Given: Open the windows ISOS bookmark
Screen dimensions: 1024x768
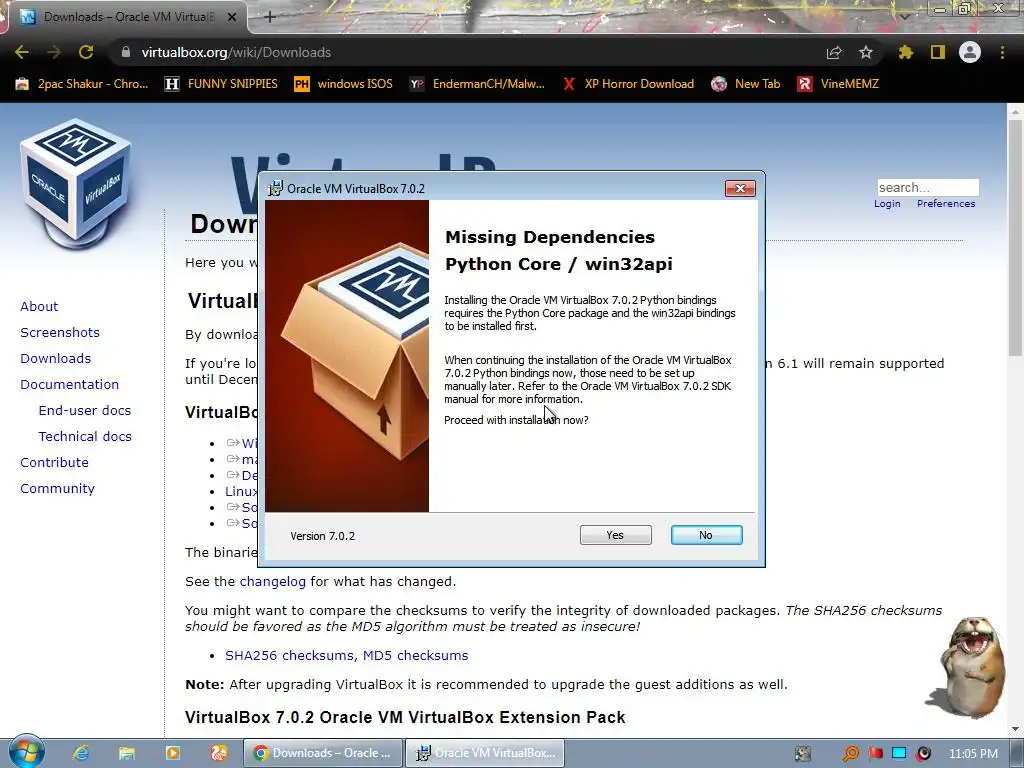Looking at the screenshot, I should (x=344, y=84).
